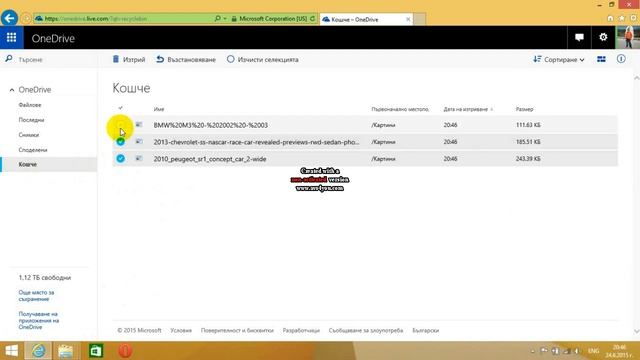Sort by Първоначално местопо... column header
640x360 pixels.
pyautogui.click(x=400, y=109)
